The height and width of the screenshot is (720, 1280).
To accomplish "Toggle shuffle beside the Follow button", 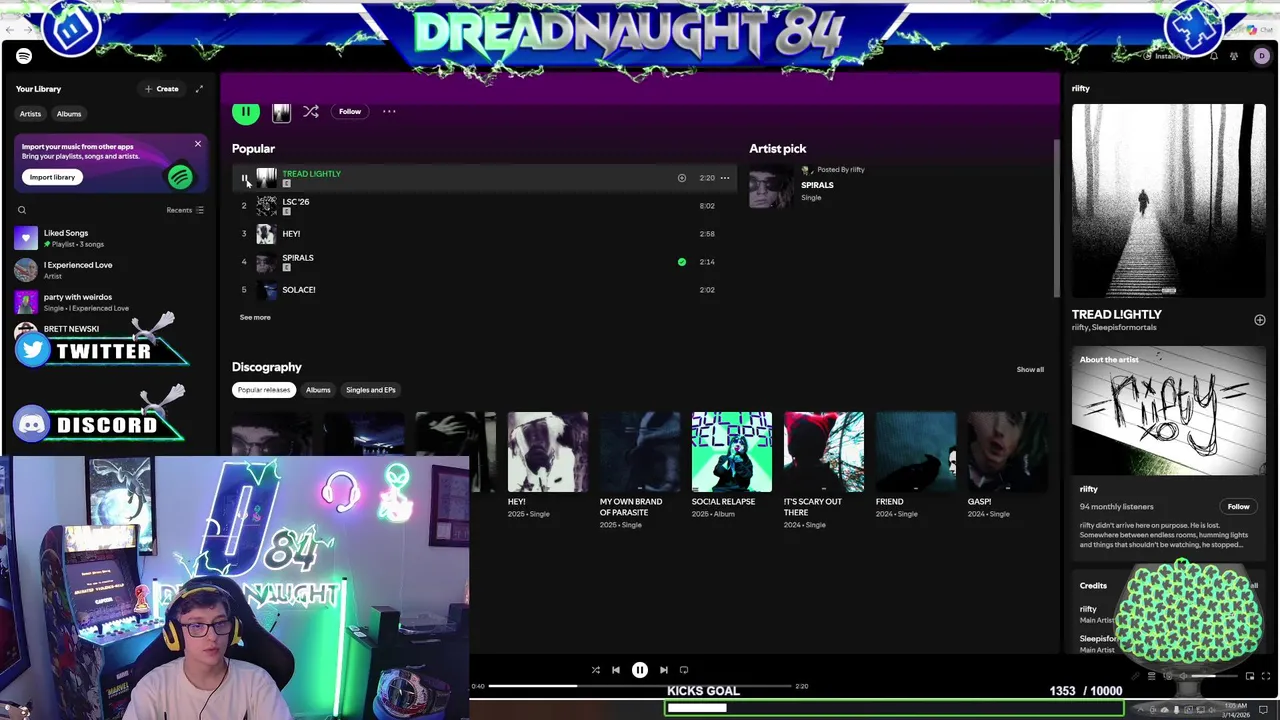I will click(x=311, y=112).
